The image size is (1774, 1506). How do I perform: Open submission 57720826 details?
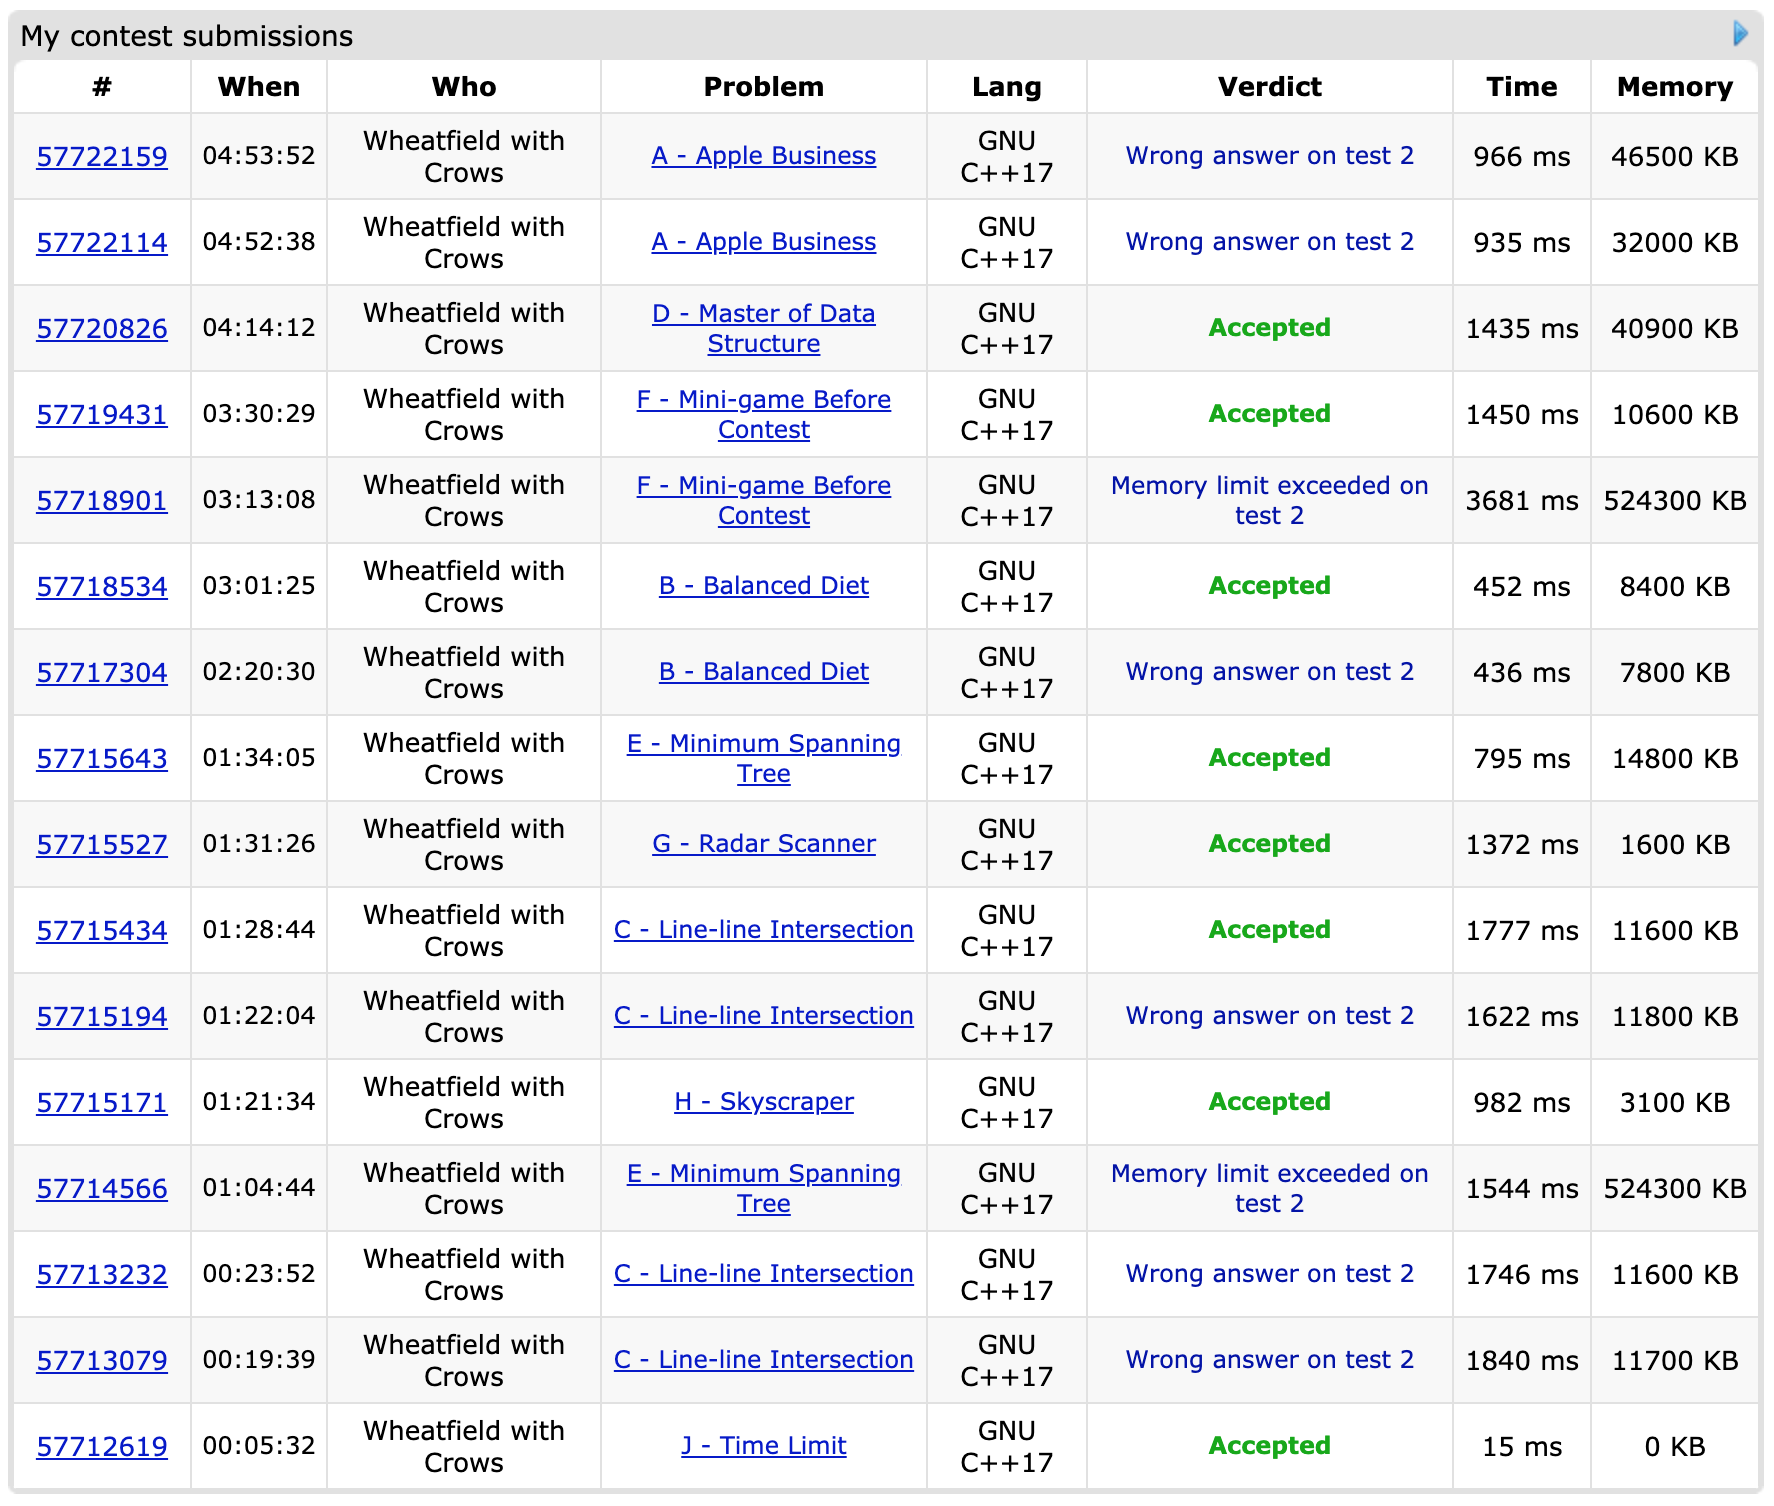[x=102, y=329]
